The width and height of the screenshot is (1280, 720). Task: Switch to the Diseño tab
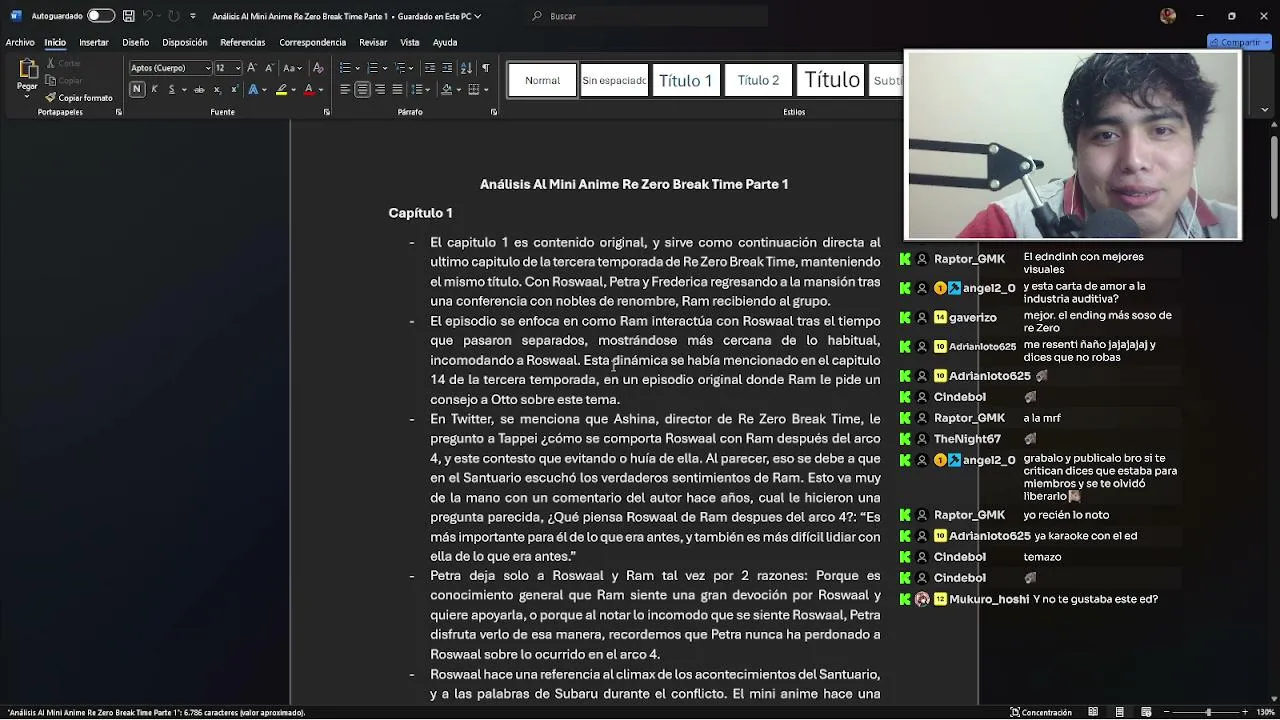point(136,42)
